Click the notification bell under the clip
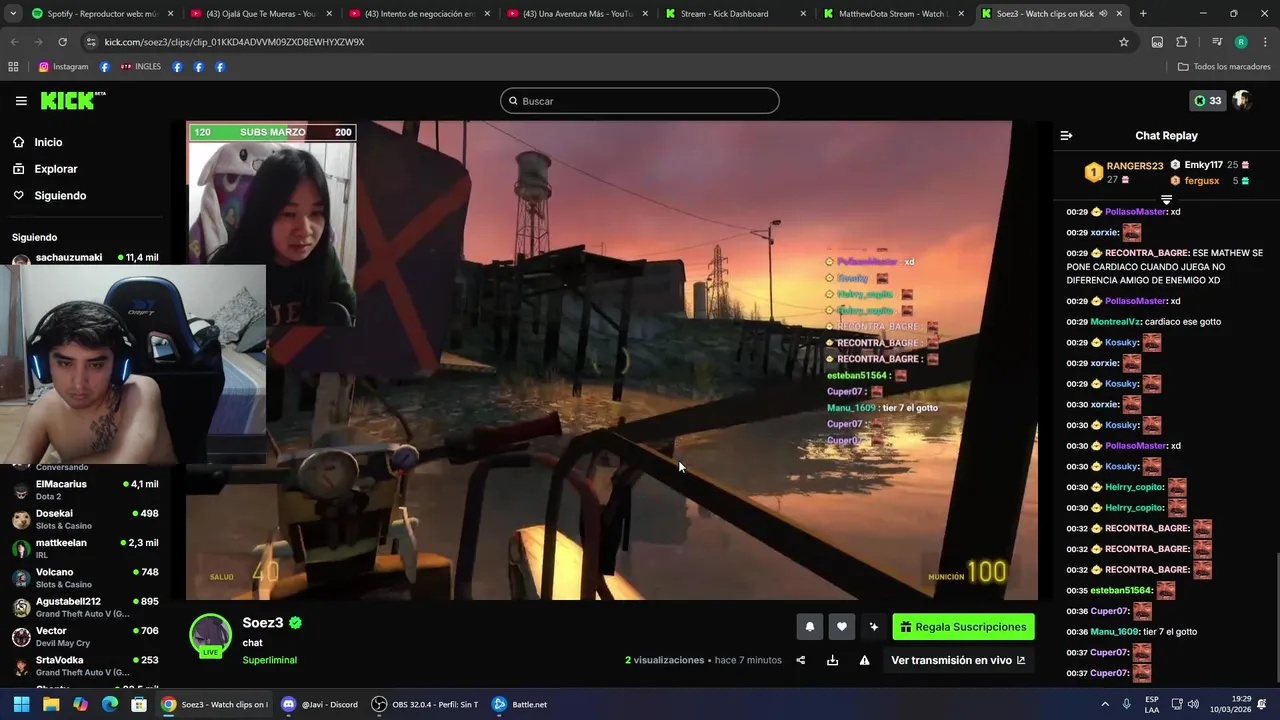The width and height of the screenshot is (1280, 720). coord(810,627)
